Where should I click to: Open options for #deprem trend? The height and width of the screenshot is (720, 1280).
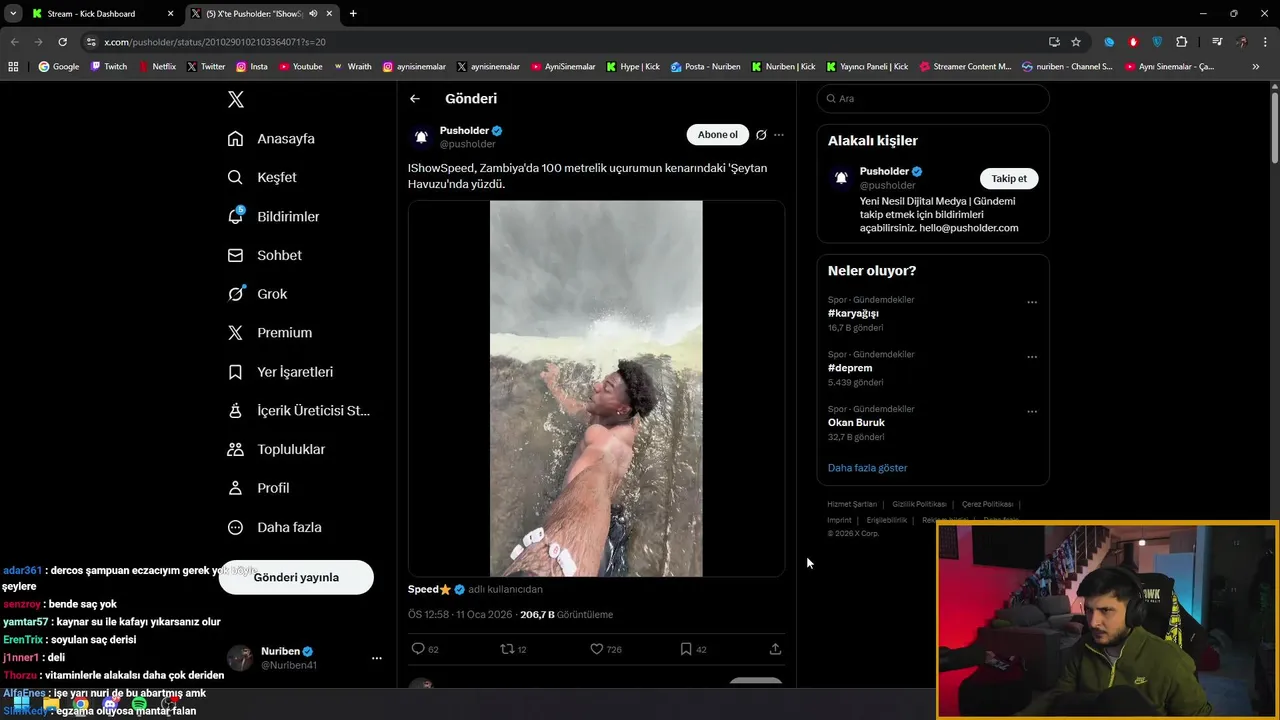1032,357
